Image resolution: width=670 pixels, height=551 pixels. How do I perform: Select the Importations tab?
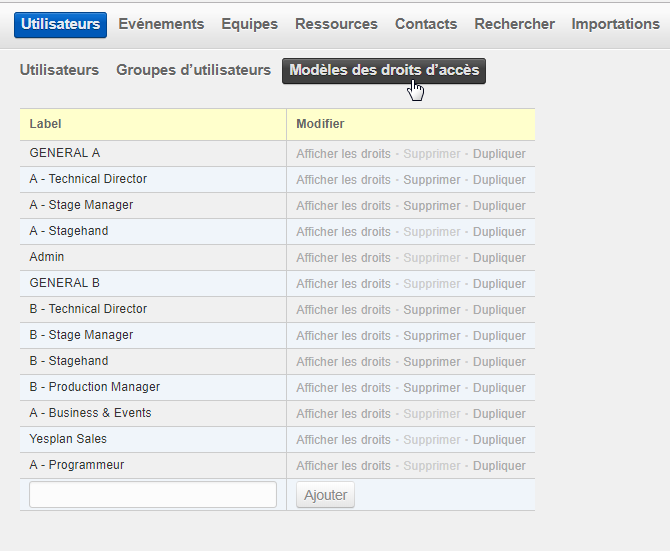point(615,24)
